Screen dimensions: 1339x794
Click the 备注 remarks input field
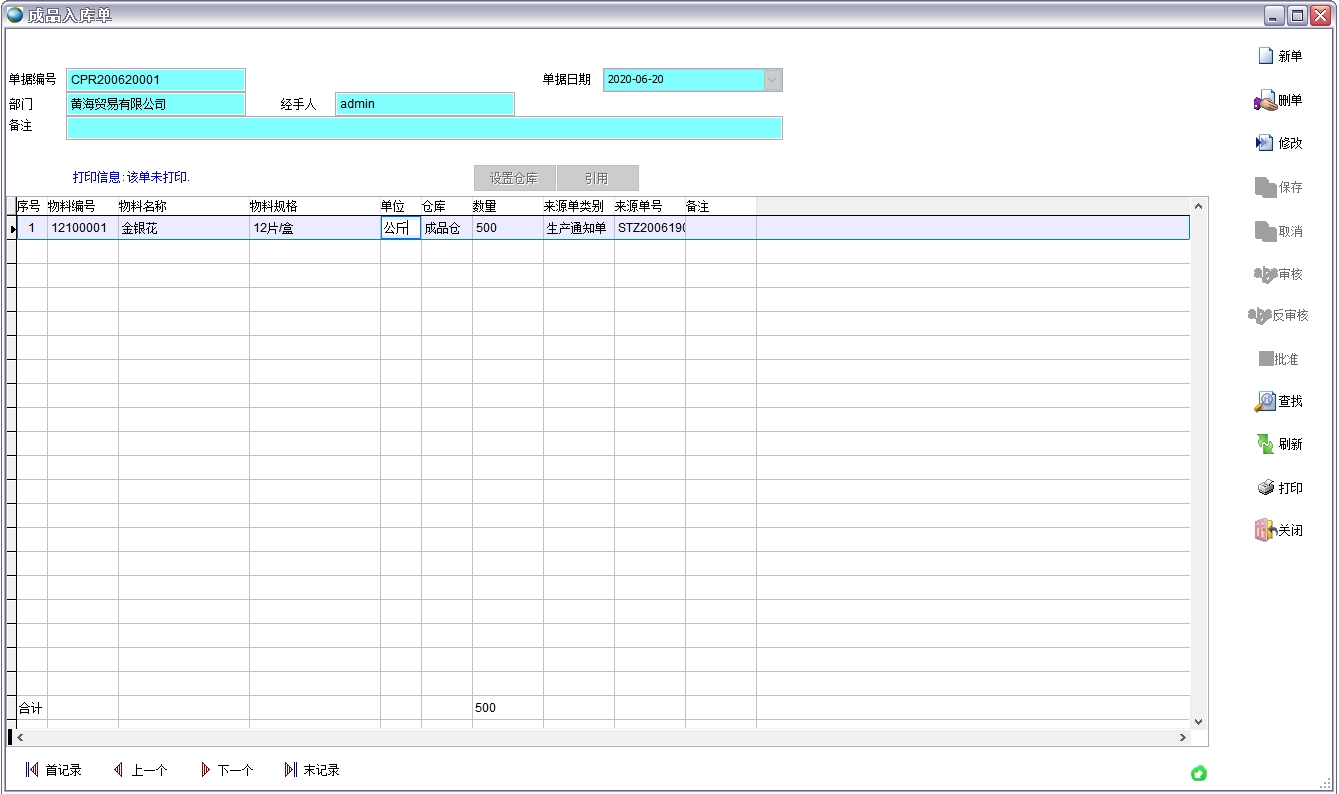(423, 128)
